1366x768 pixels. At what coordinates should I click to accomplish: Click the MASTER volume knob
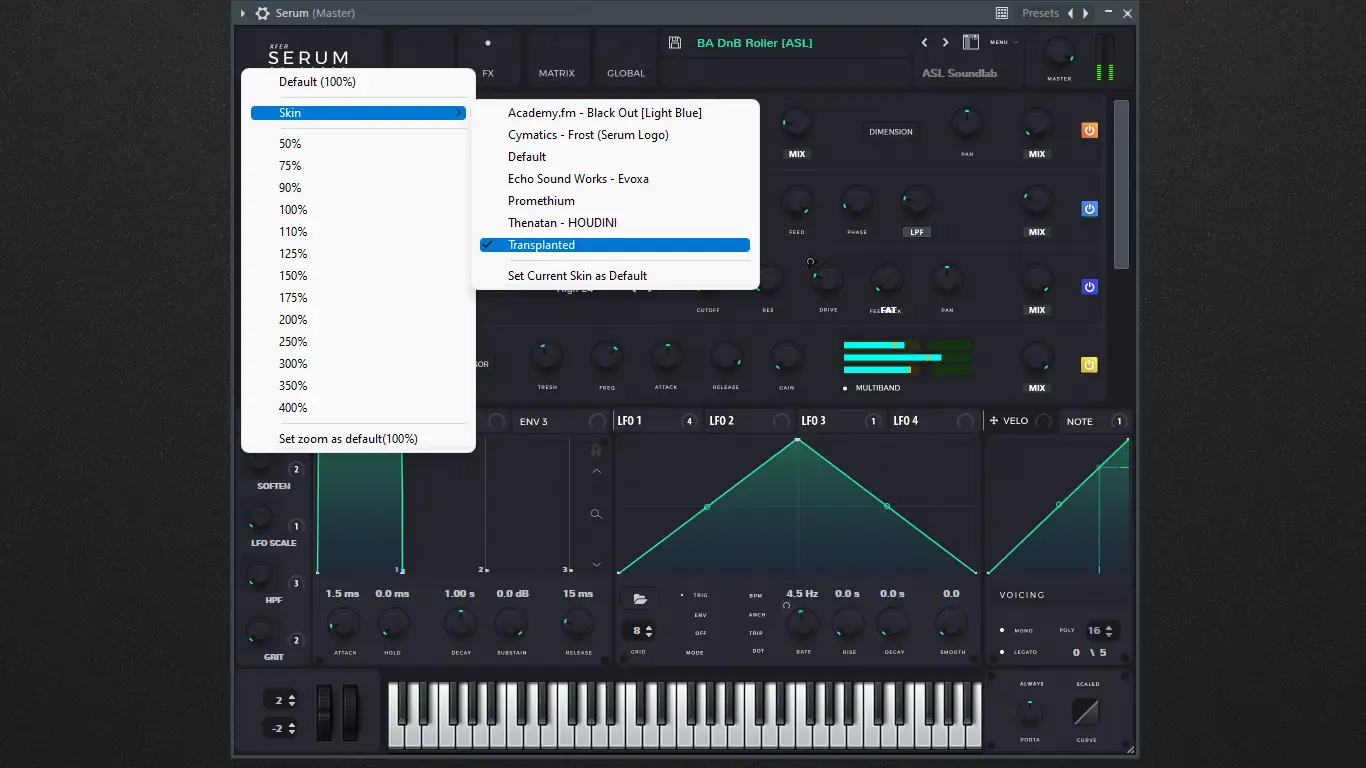(1058, 52)
